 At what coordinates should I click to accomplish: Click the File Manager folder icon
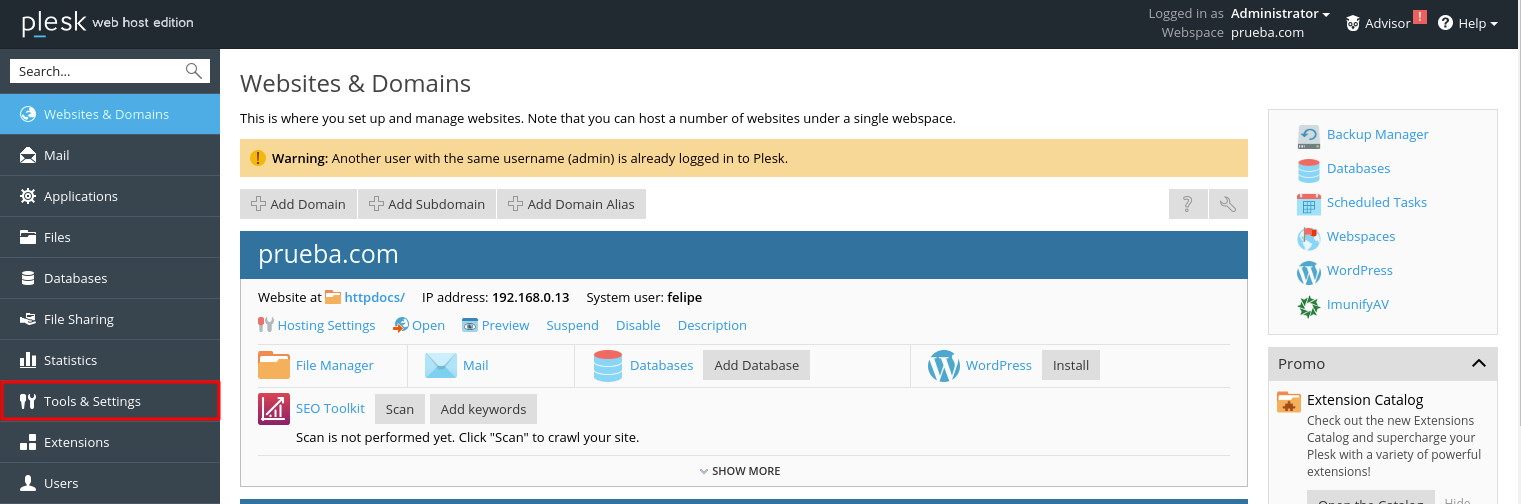tap(274, 366)
